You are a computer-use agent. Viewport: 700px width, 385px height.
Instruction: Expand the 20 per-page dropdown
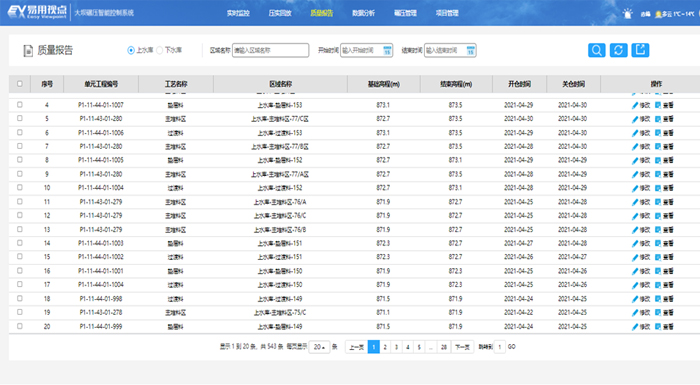pyautogui.click(x=319, y=347)
